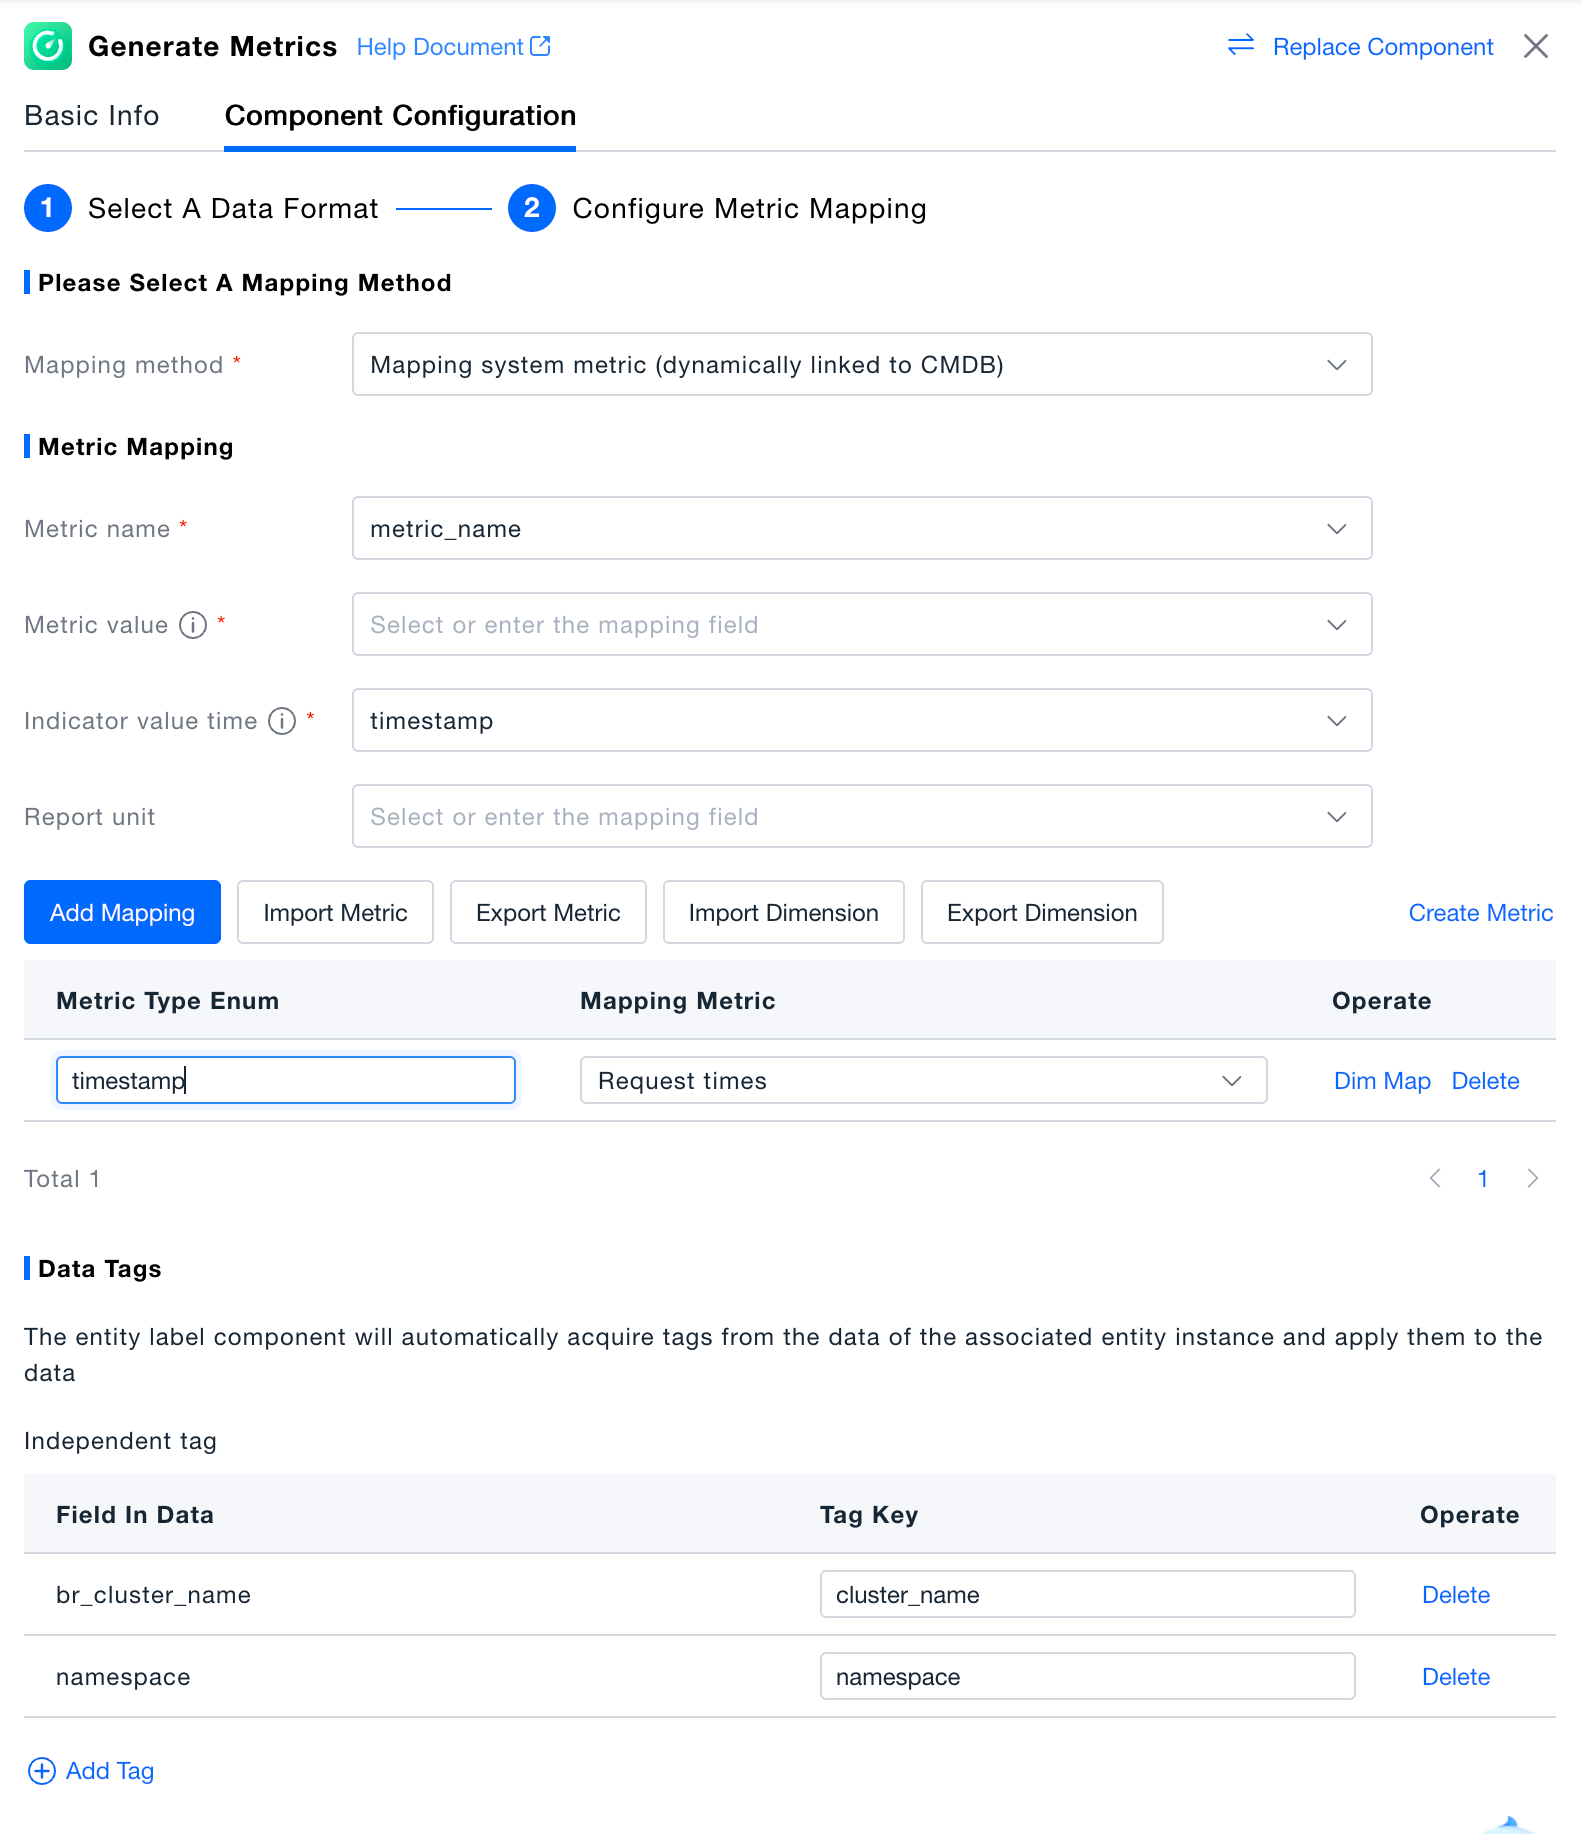Open the Help Document external link icon
1582x1834 pixels.
coord(540,46)
